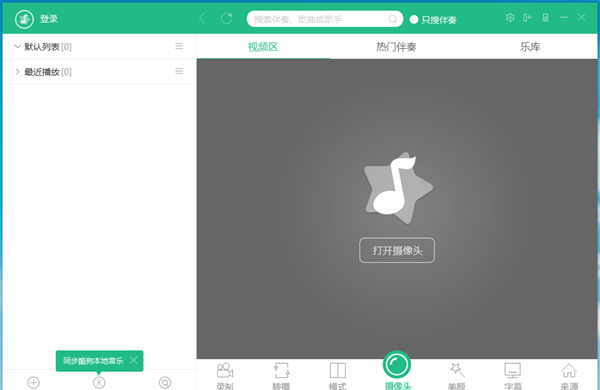Click the 字幕 subtitles icon

click(513, 370)
